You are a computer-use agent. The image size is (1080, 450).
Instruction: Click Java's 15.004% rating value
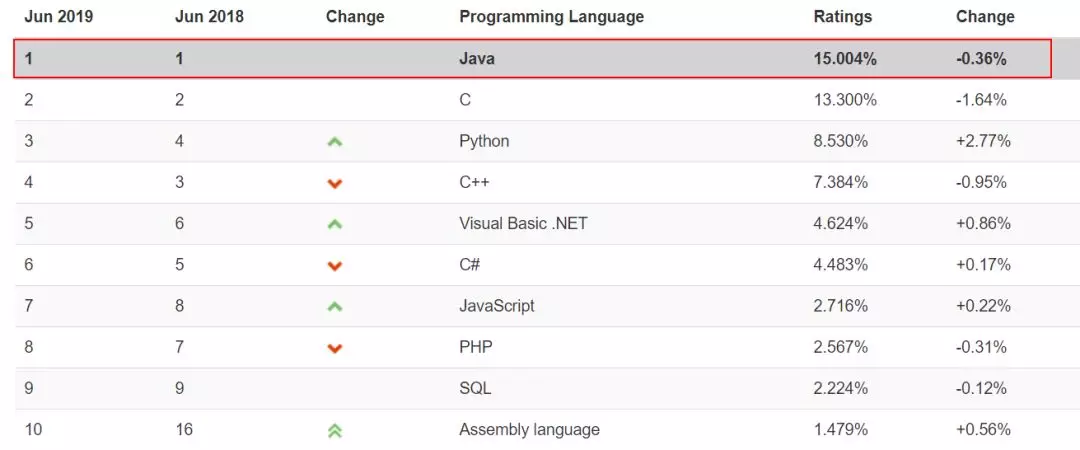845,59
